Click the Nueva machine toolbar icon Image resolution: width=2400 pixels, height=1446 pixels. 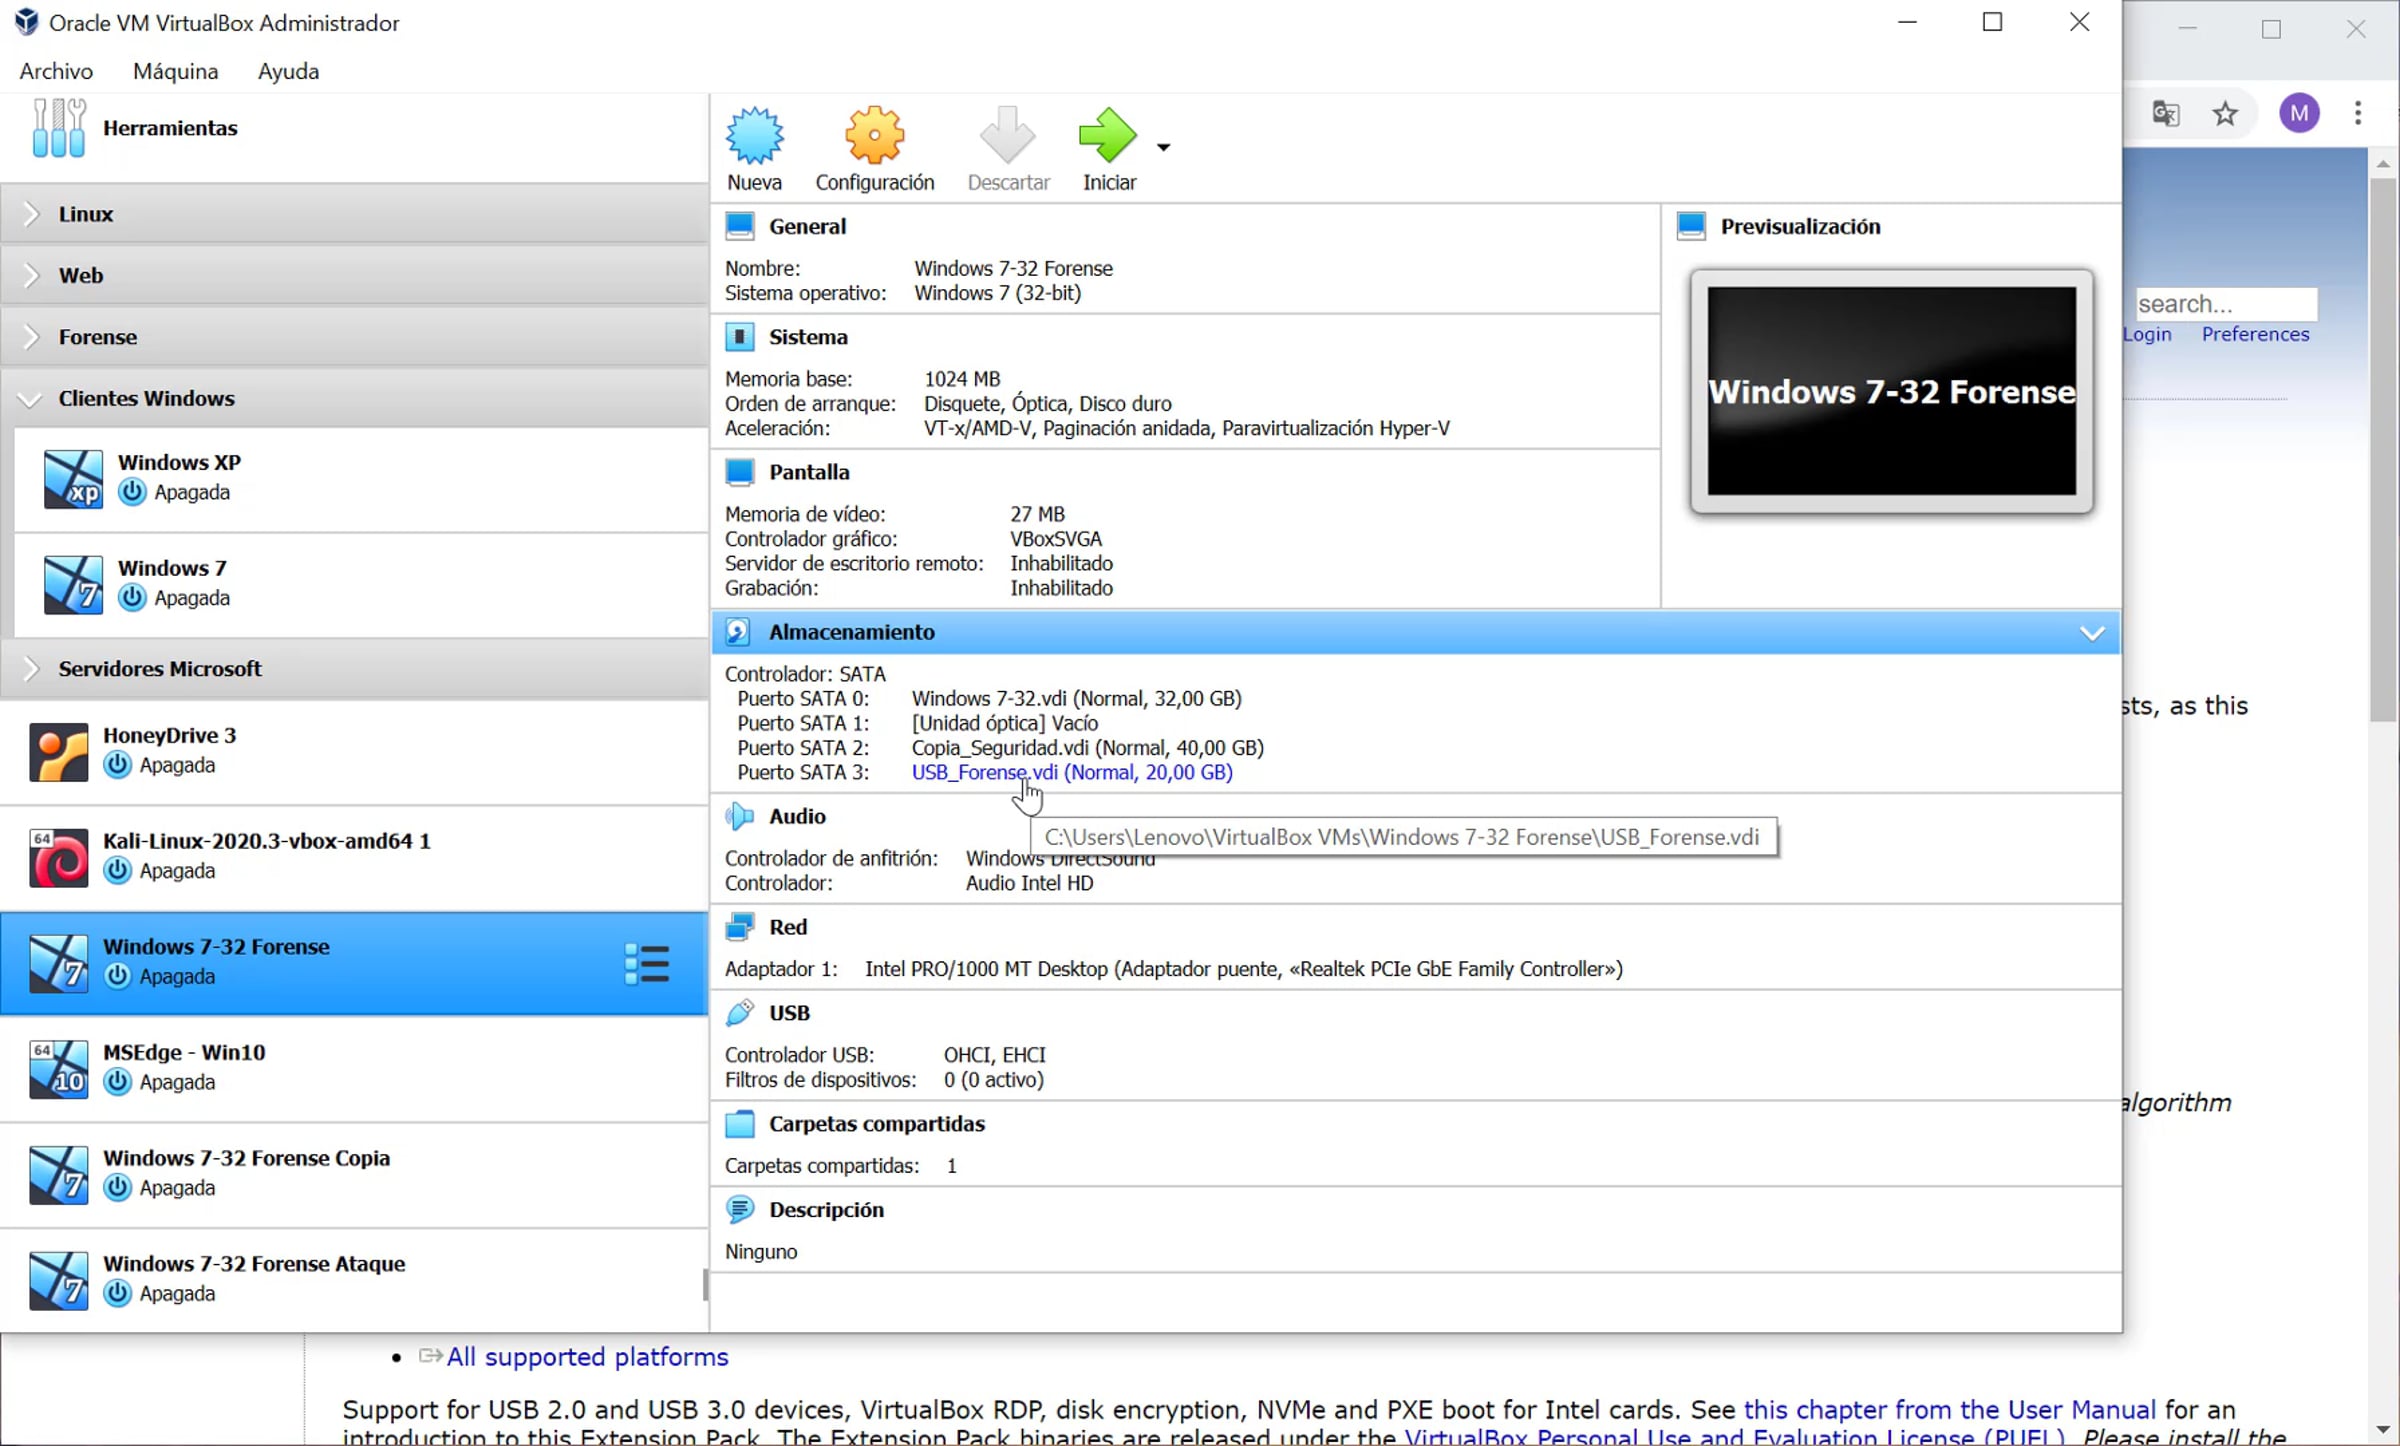click(754, 137)
